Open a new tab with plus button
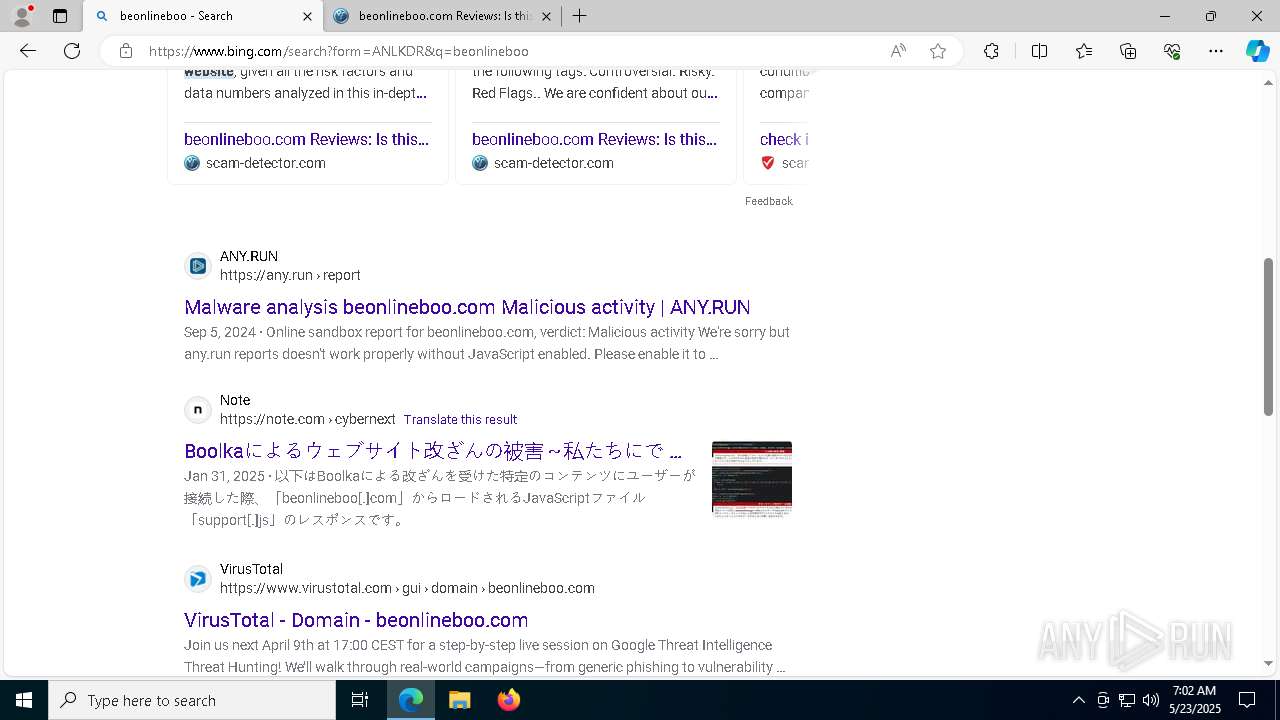1280x720 pixels. click(x=579, y=16)
